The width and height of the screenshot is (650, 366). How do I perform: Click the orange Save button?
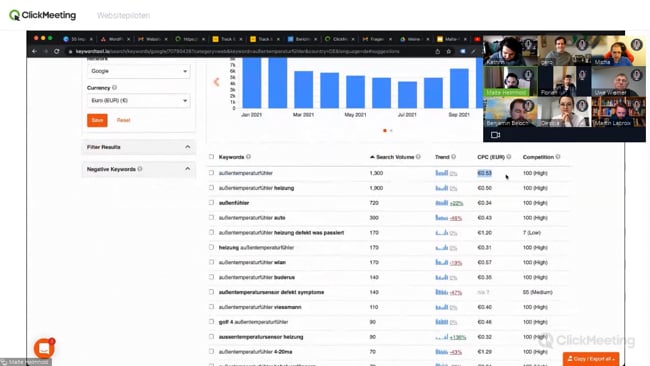tap(97, 120)
